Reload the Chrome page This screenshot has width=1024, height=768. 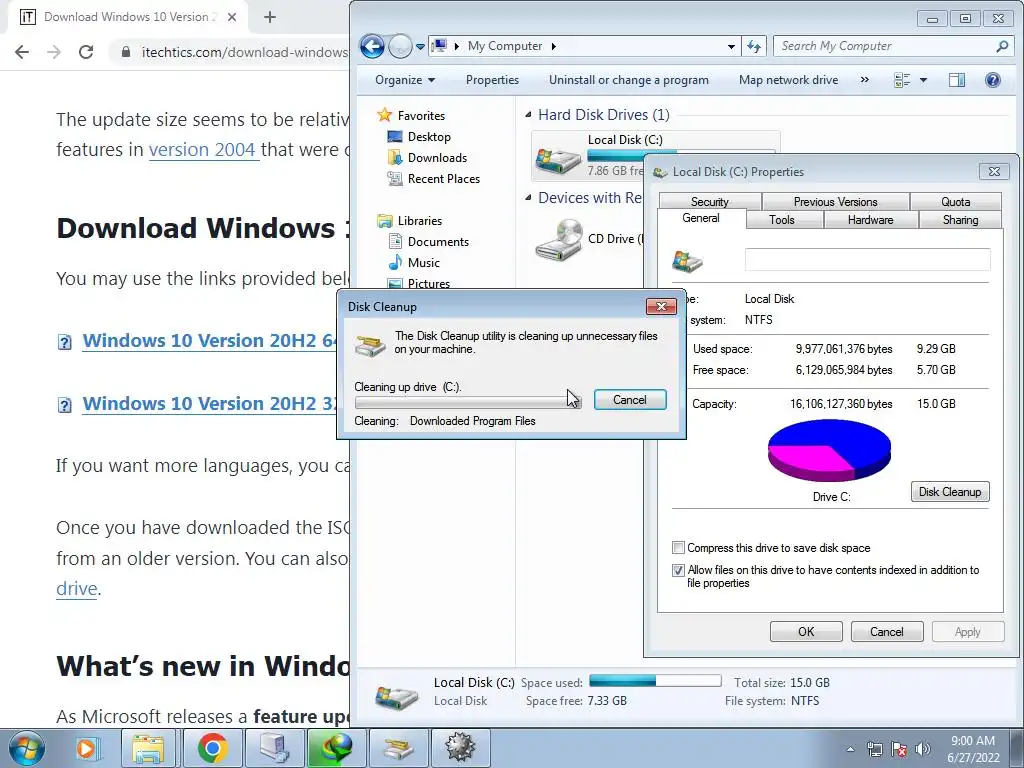click(x=86, y=52)
